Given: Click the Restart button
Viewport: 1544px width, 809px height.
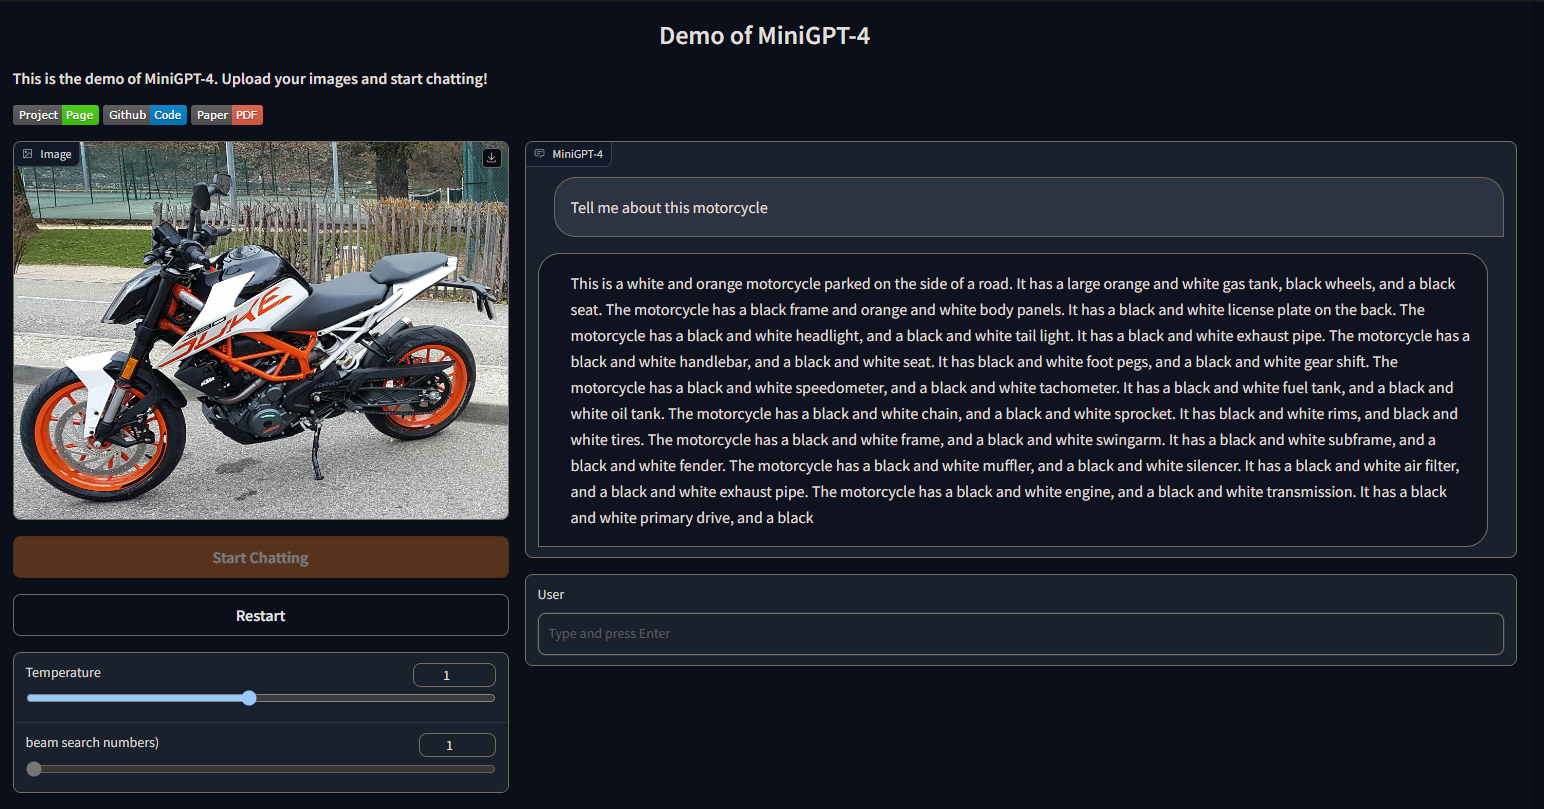Looking at the screenshot, I should (261, 615).
